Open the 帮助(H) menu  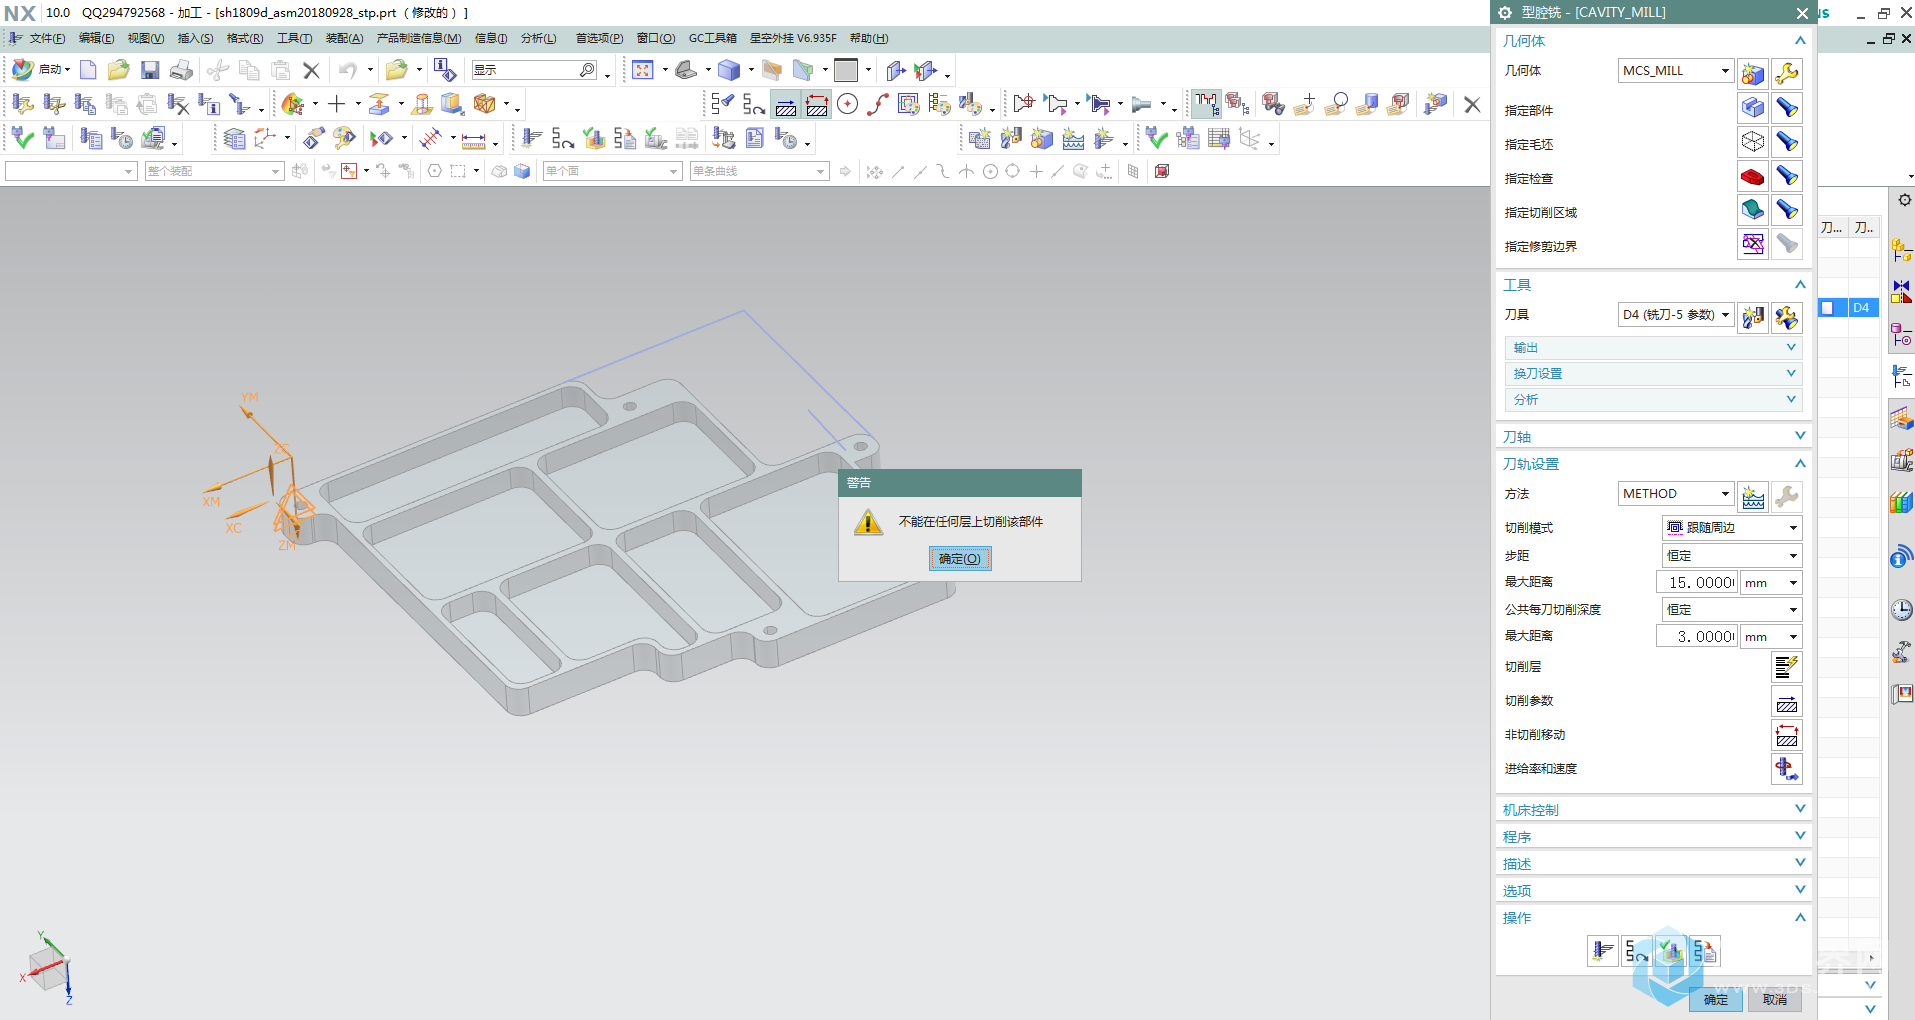[868, 38]
